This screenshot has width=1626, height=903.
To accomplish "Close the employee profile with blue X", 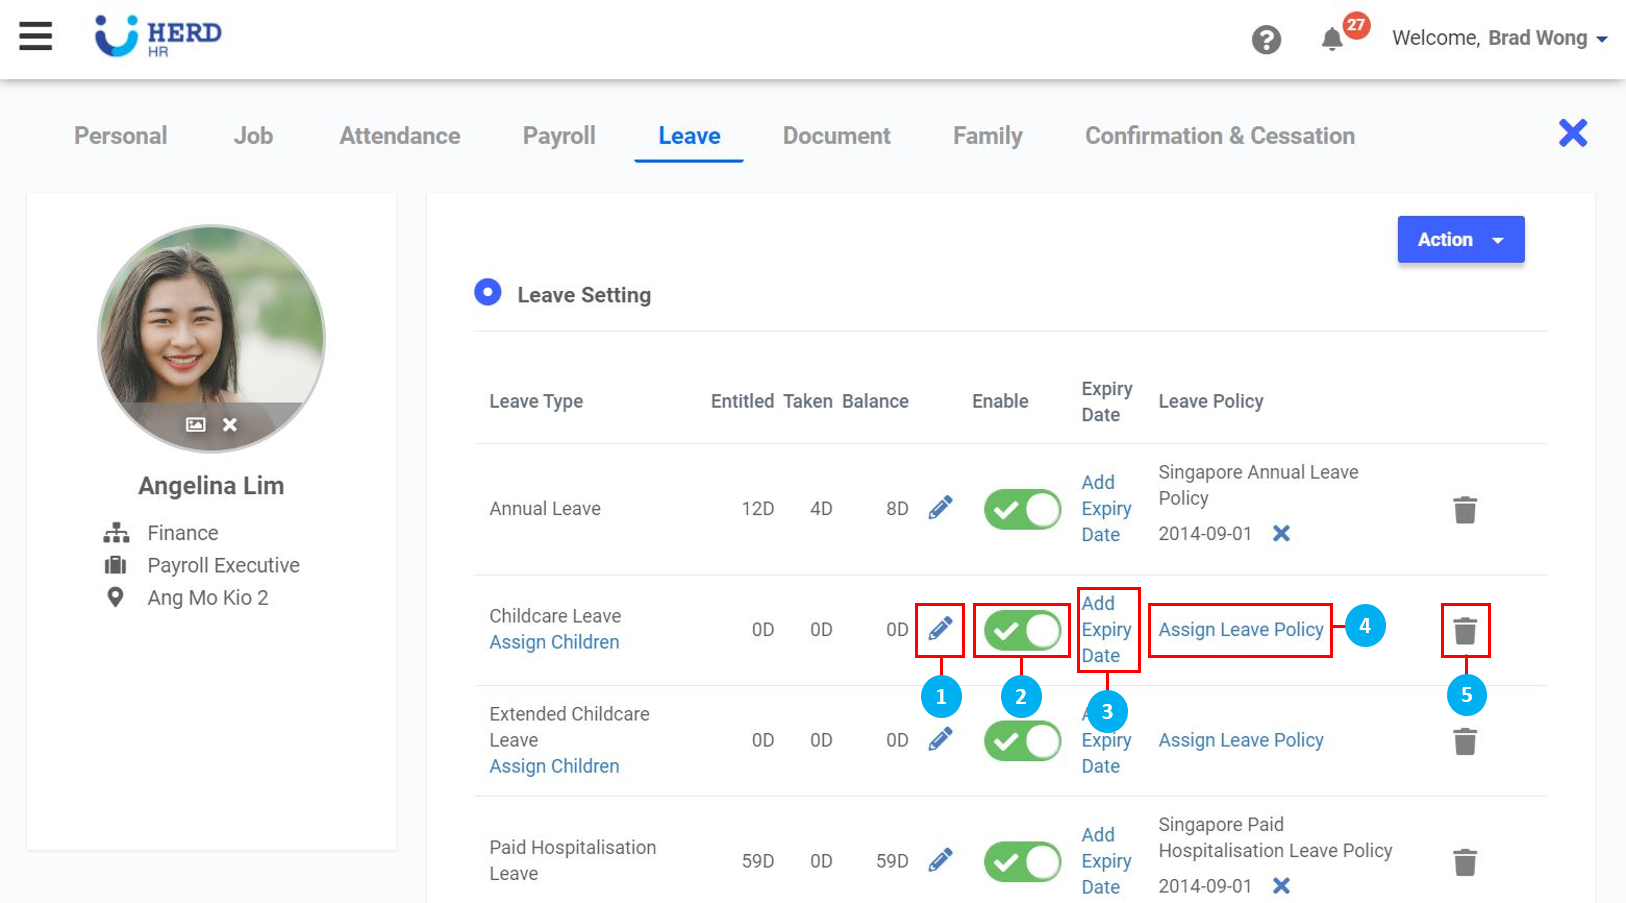I will click(x=1572, y=133).
